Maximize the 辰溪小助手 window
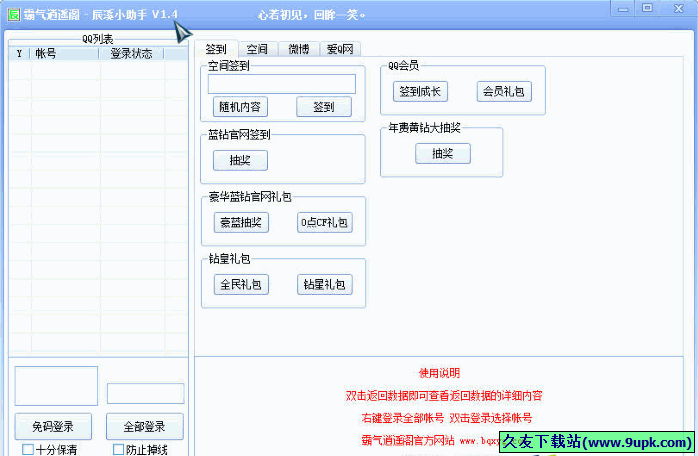 coord(647,8)
